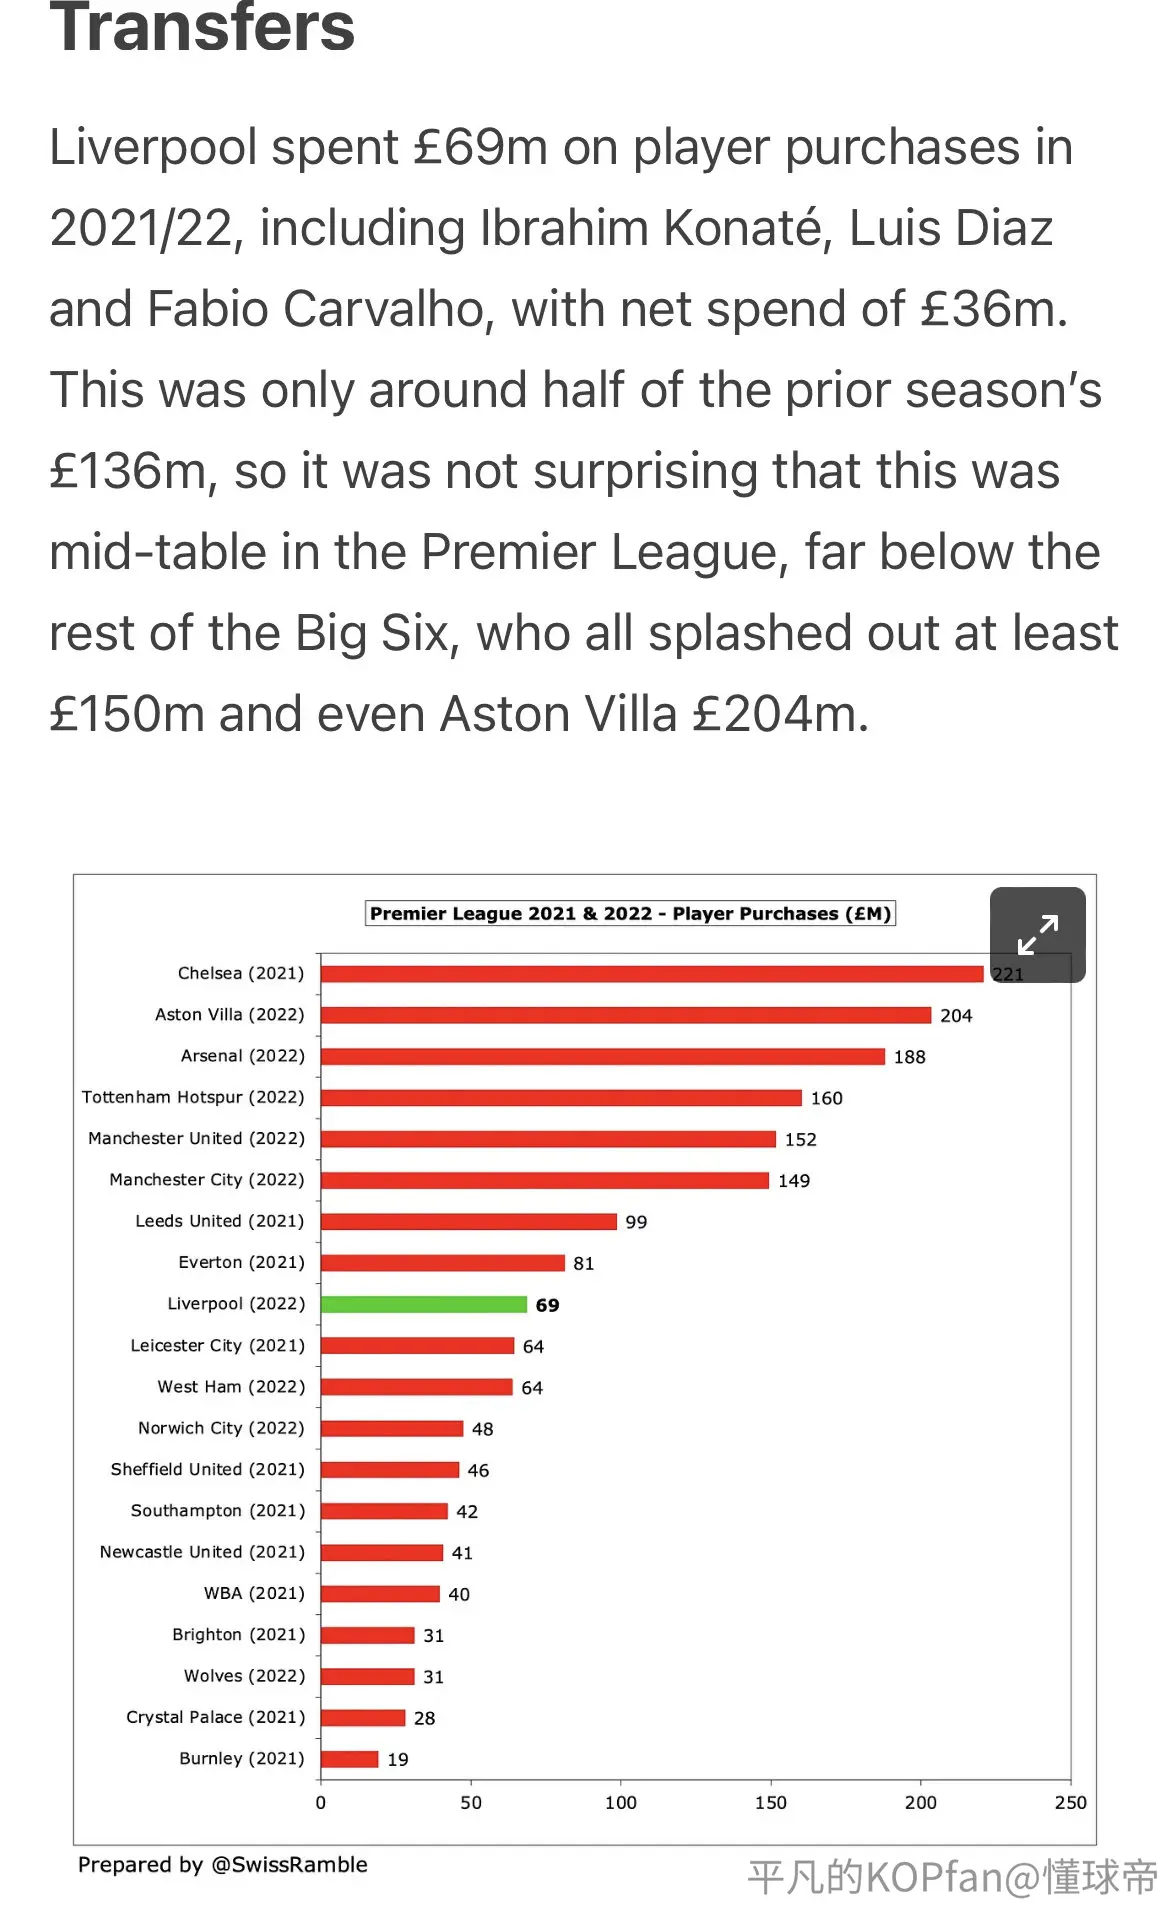Screen dimensions: 1170x1909
Task: Tap the Wolves (2022) label
Action: 244,1676
